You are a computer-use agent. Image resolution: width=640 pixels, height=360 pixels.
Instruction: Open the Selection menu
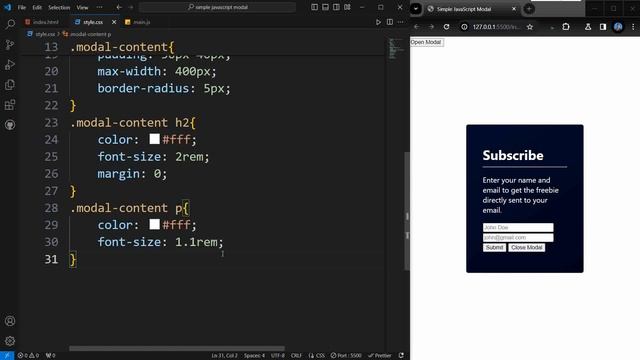[x=59, y=7]
